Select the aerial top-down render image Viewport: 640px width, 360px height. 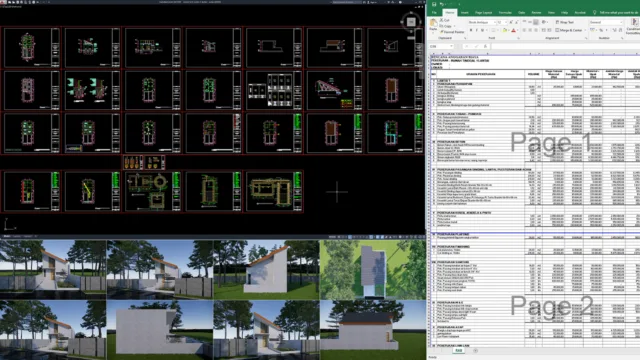(373, 270)
